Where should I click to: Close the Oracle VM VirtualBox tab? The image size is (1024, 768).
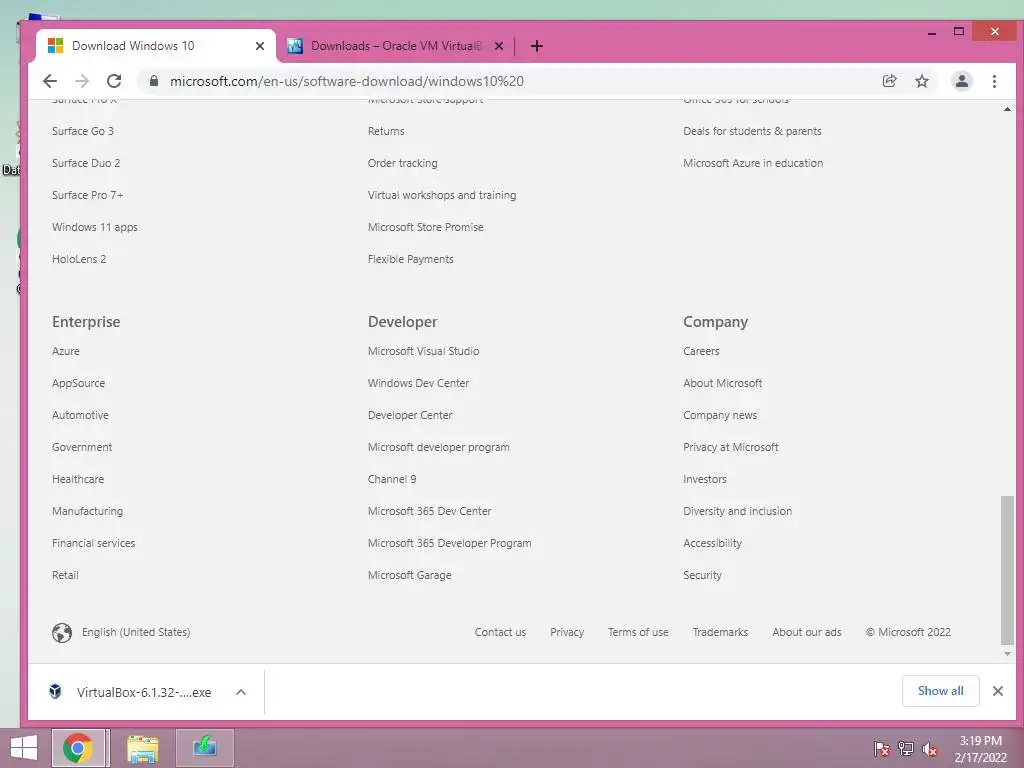pyautogui.click(x=498, y=46)
